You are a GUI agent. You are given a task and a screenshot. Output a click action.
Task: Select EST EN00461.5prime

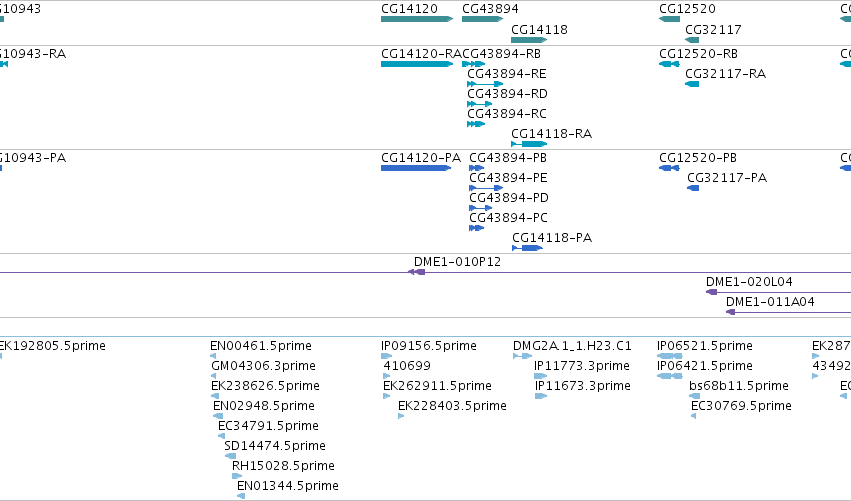pos(213,356)
